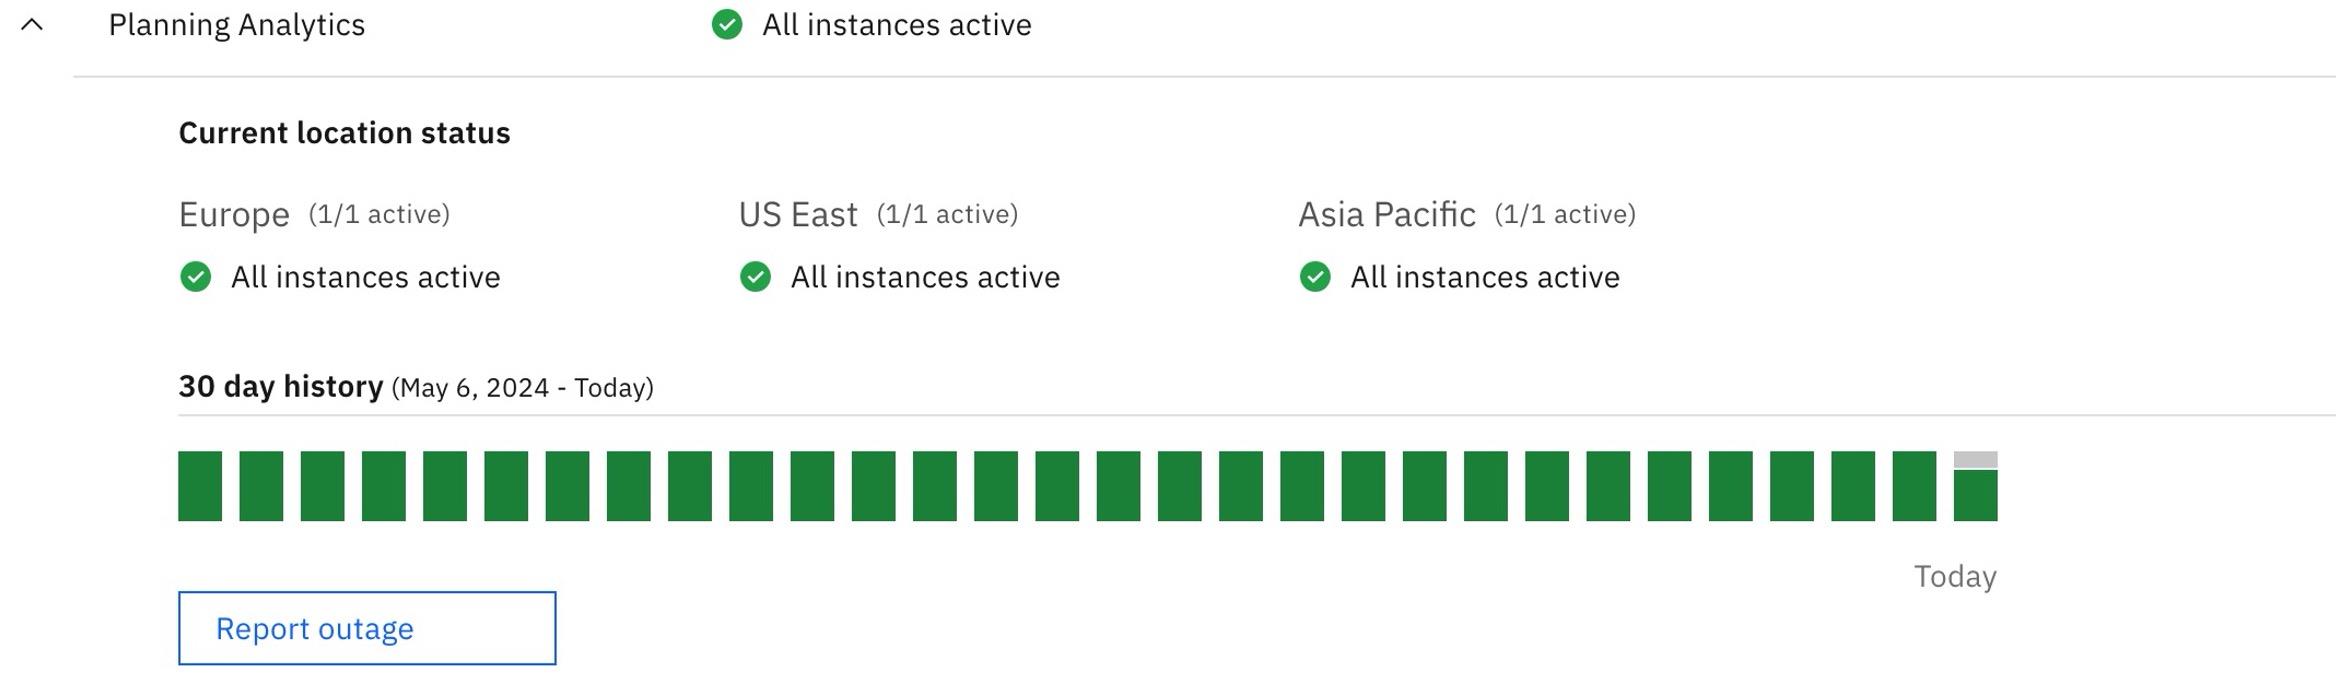Click the Today label under history bars

point(1955,576)
